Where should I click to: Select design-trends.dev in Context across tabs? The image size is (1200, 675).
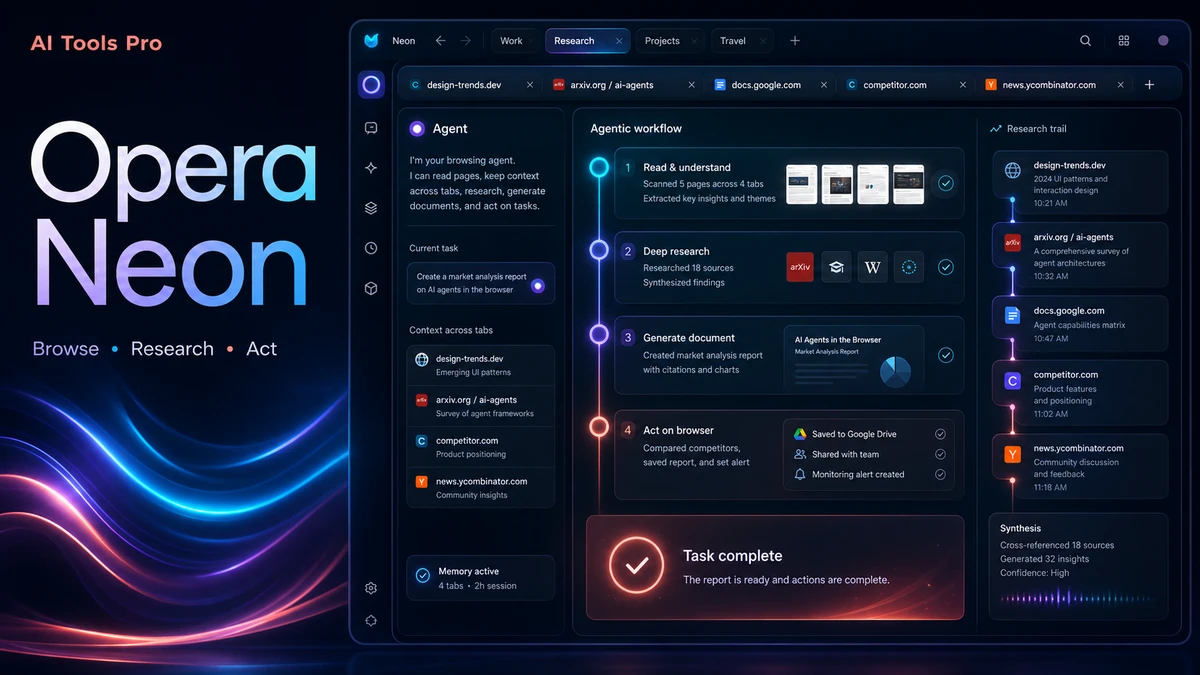[x=481, y=365]
